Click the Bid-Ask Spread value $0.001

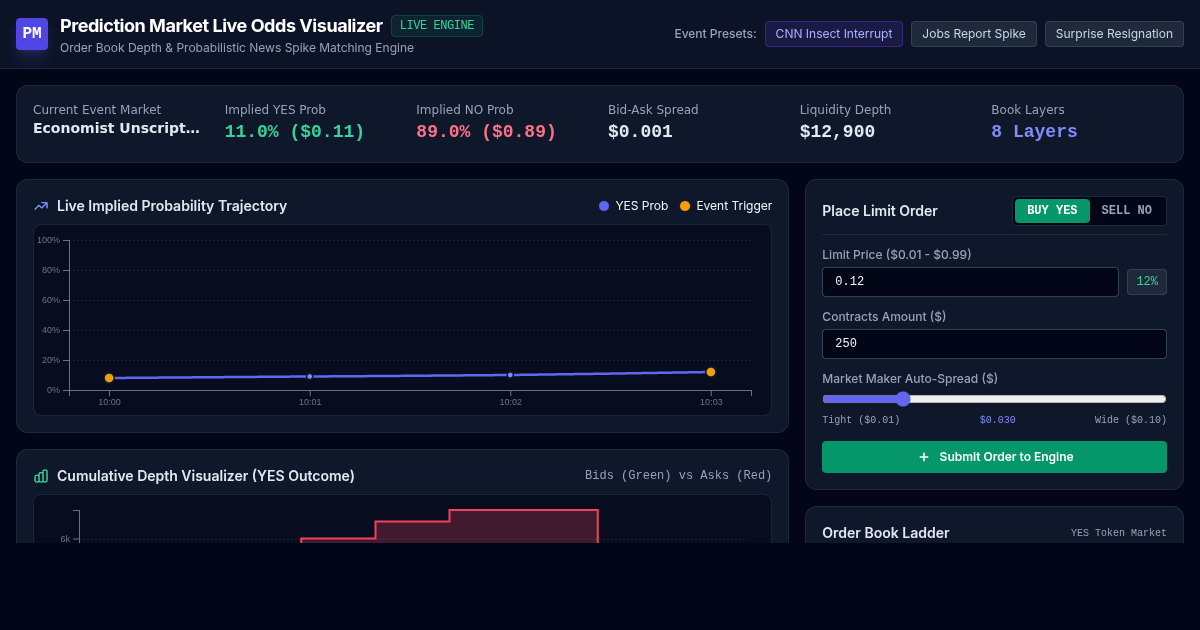pos(640,132)
